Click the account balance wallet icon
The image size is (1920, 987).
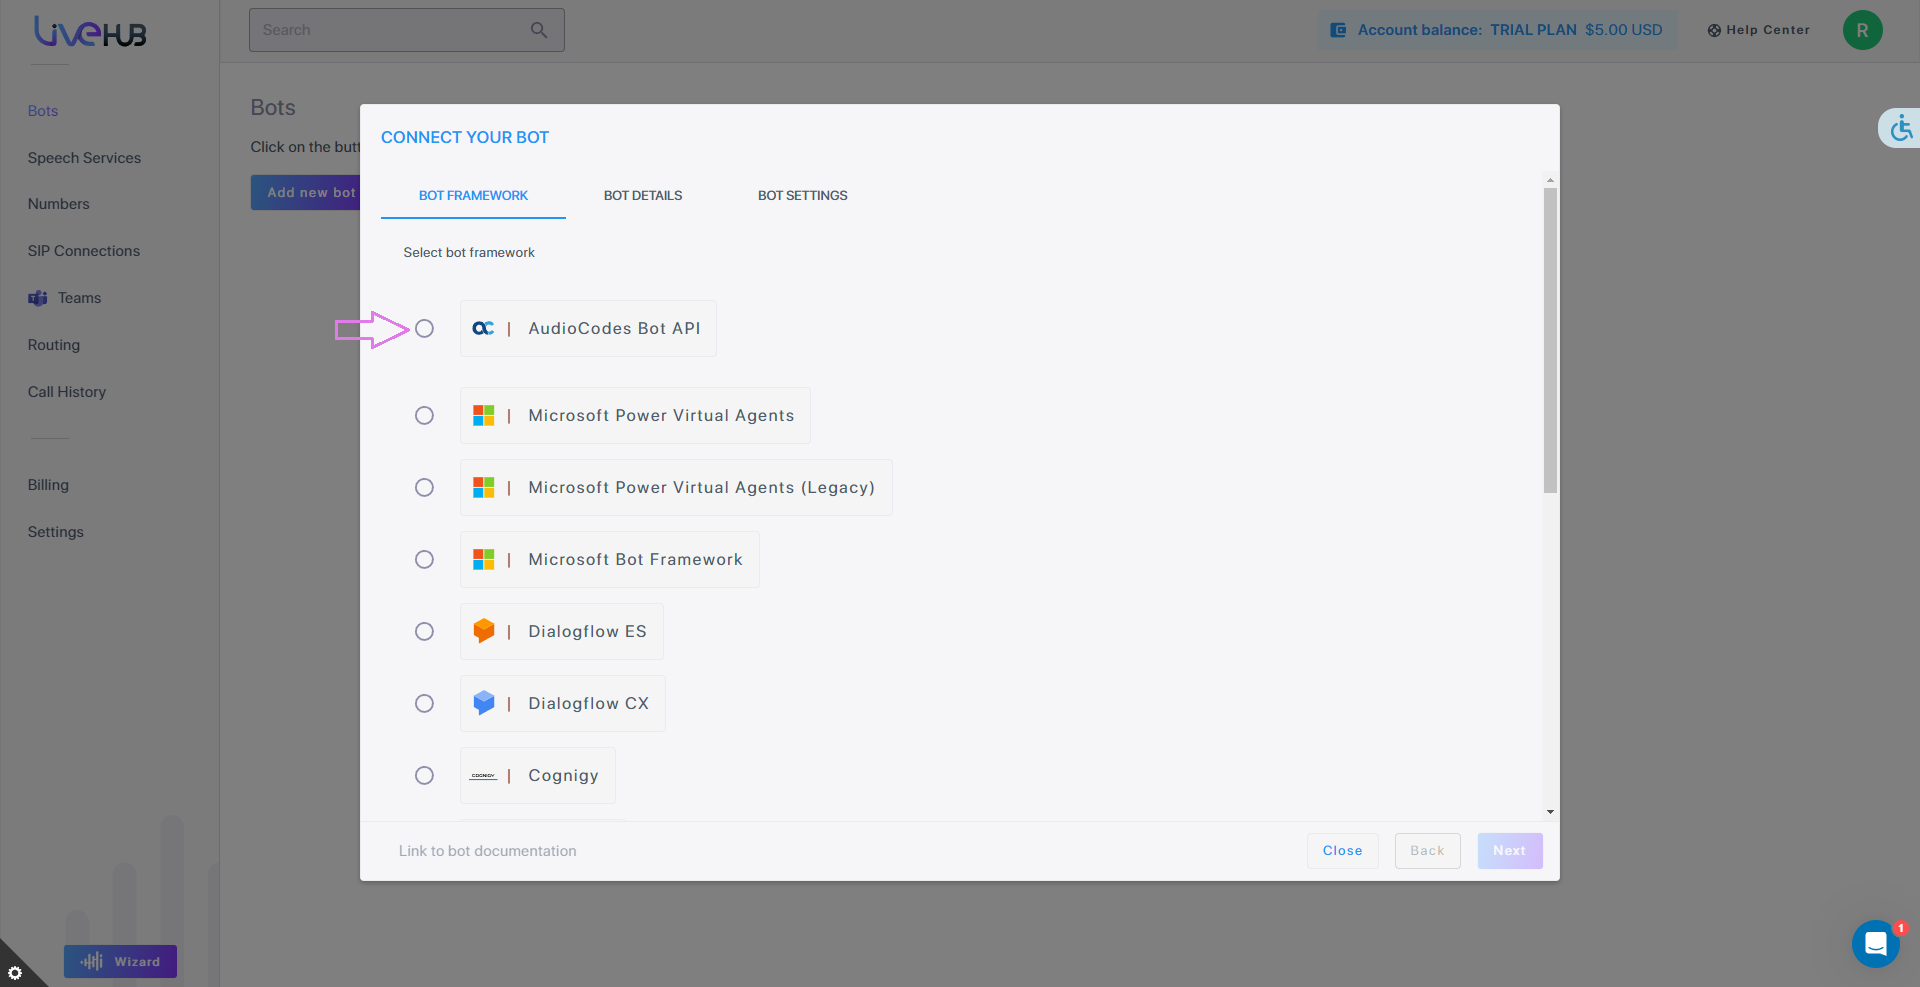(1338, 30)
